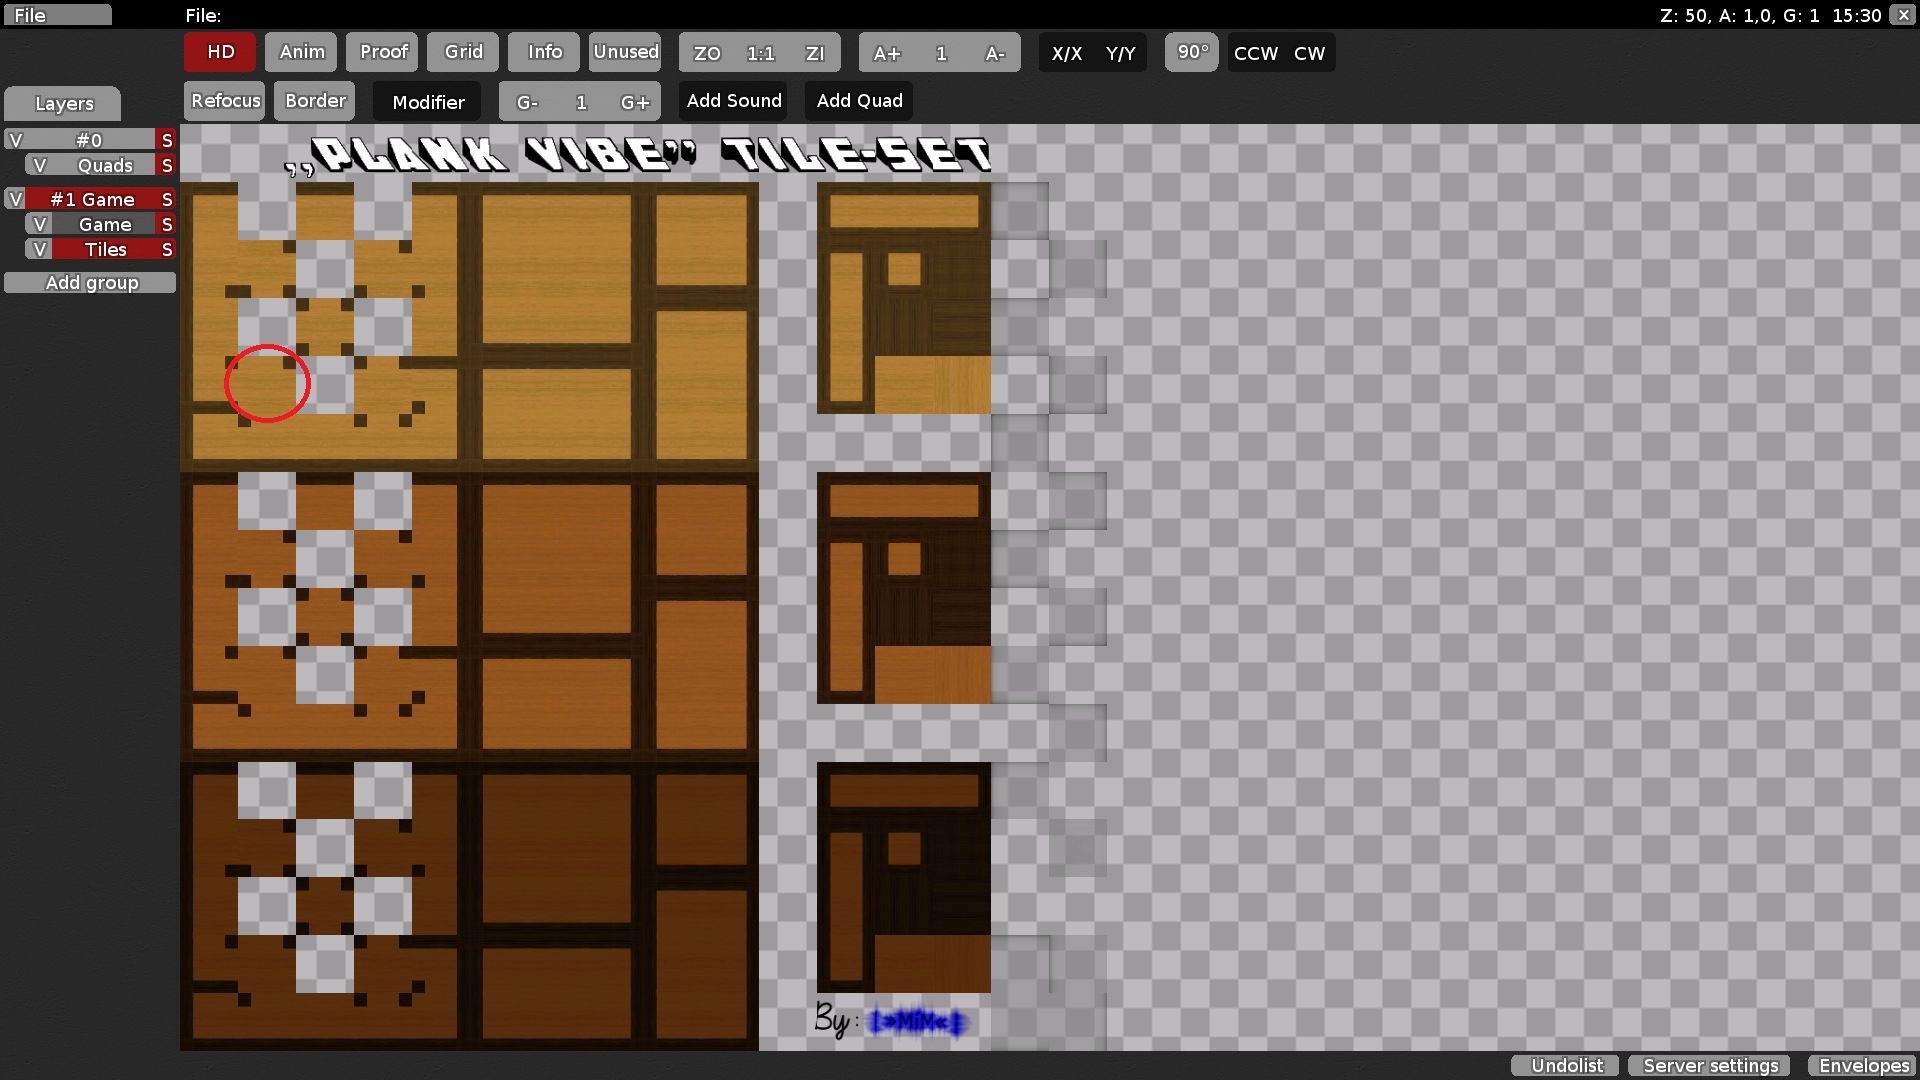
Task: Toggle visibility of the Game layer
Action: coord(40,224)
